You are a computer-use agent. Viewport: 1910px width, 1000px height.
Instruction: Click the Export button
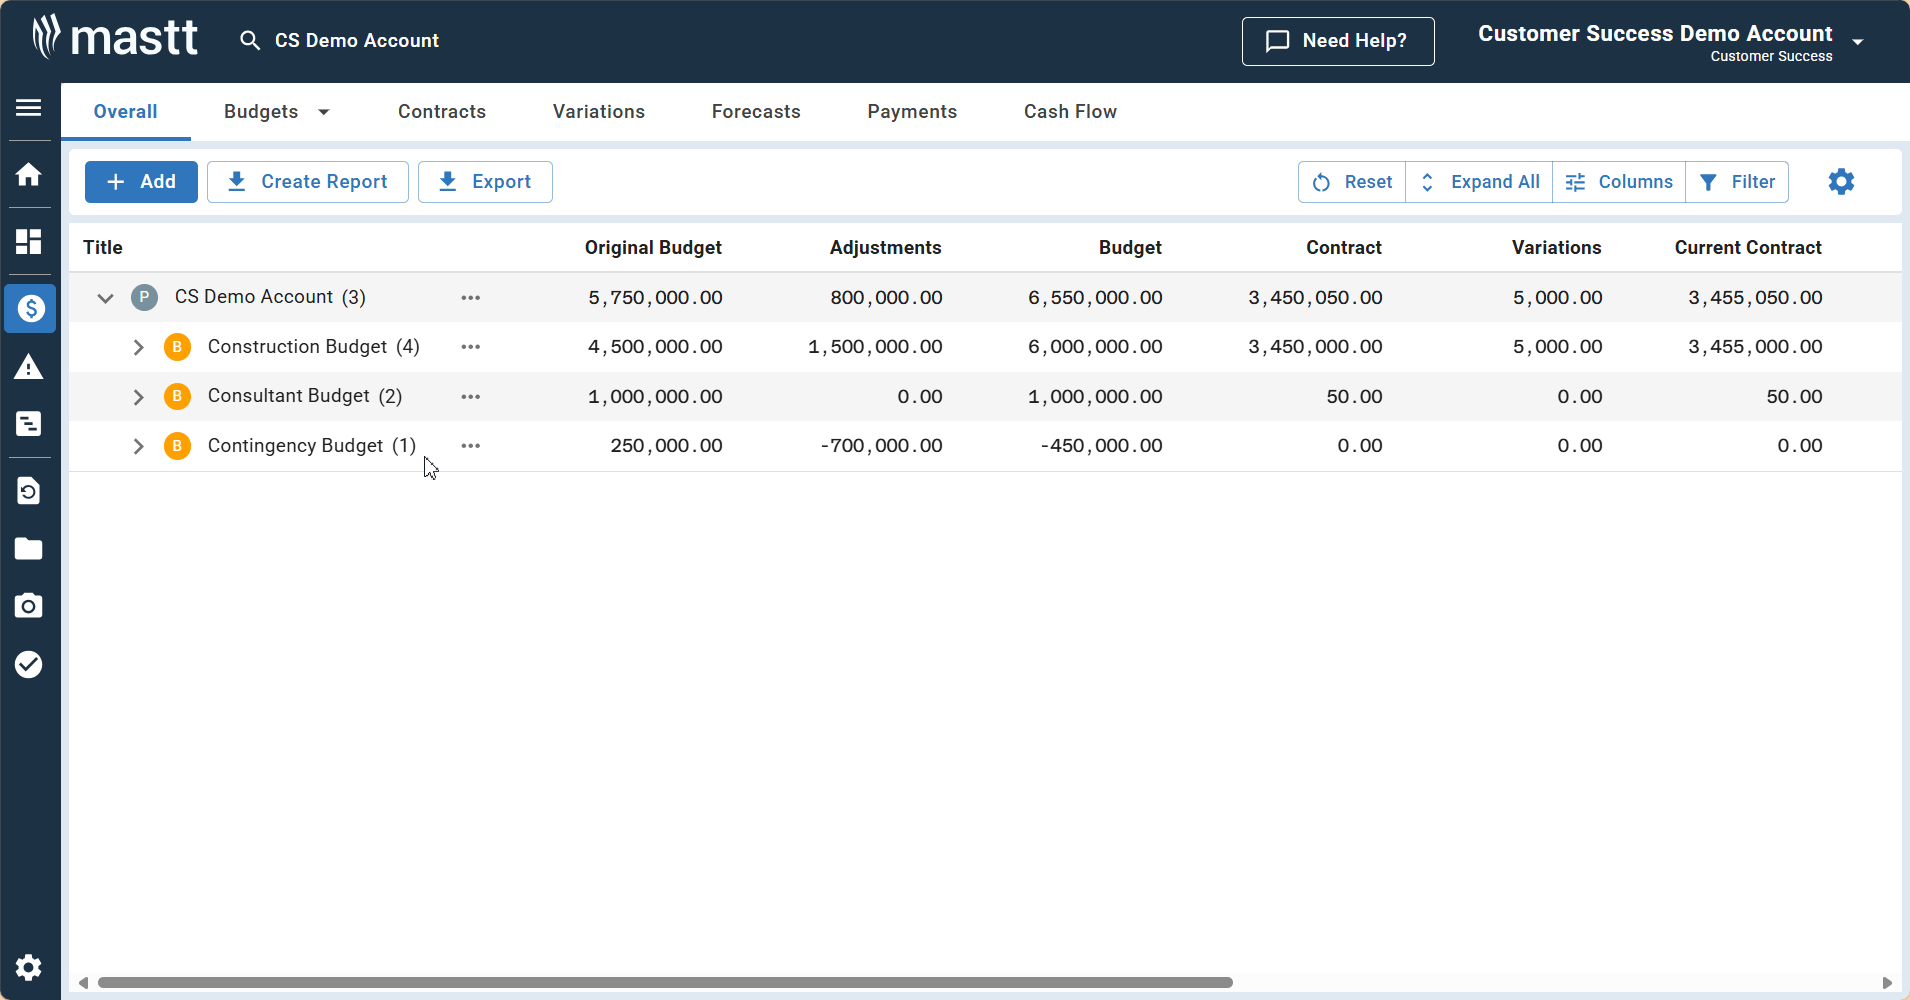click(485, 182)
